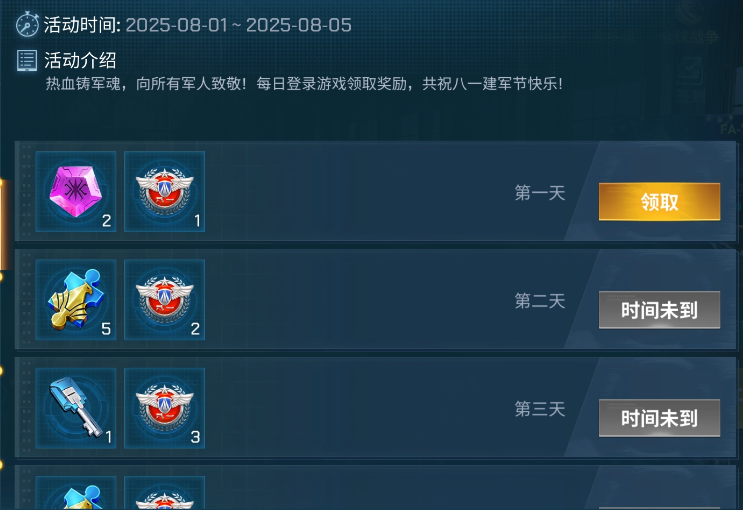Select the puzzle piece reward icon
The height and width of the screenshot is (510, 743).
coord(76,300)
